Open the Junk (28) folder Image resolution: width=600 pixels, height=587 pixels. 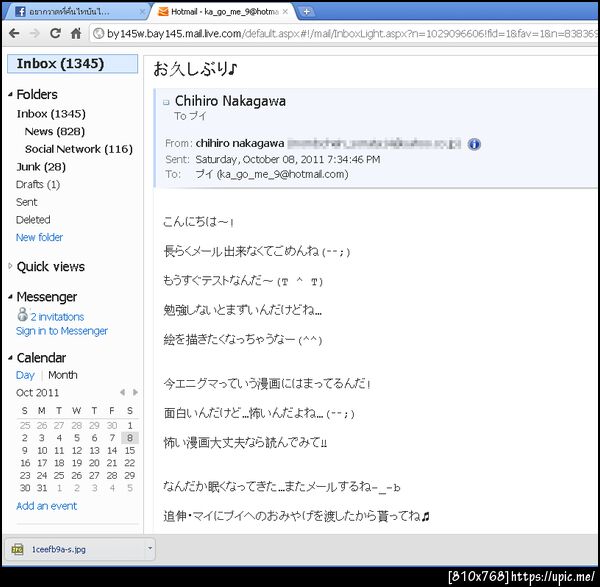[41, 167]
